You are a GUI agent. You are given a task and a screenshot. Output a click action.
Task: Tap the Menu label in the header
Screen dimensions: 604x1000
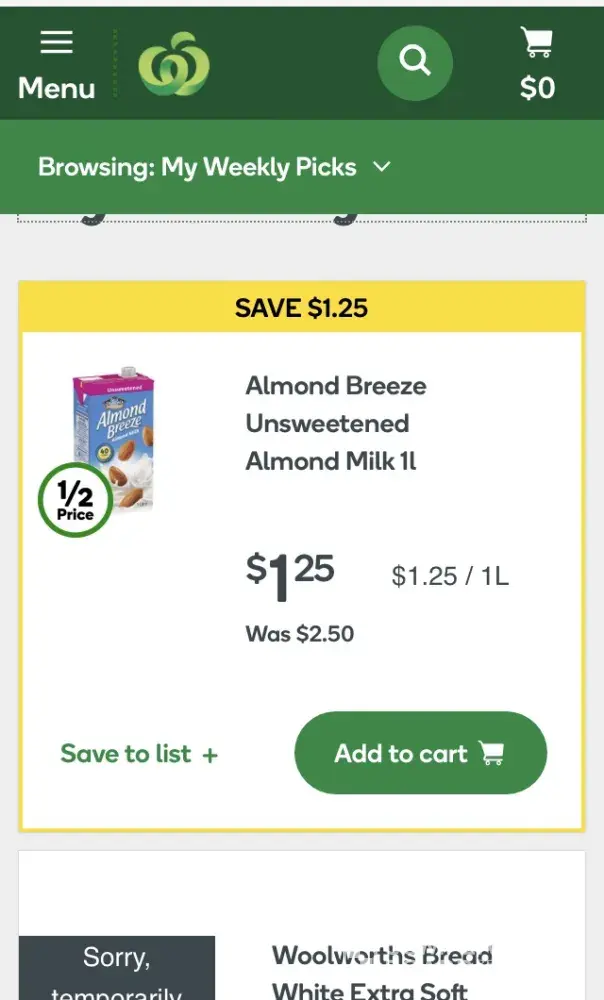tap(56, 88)
